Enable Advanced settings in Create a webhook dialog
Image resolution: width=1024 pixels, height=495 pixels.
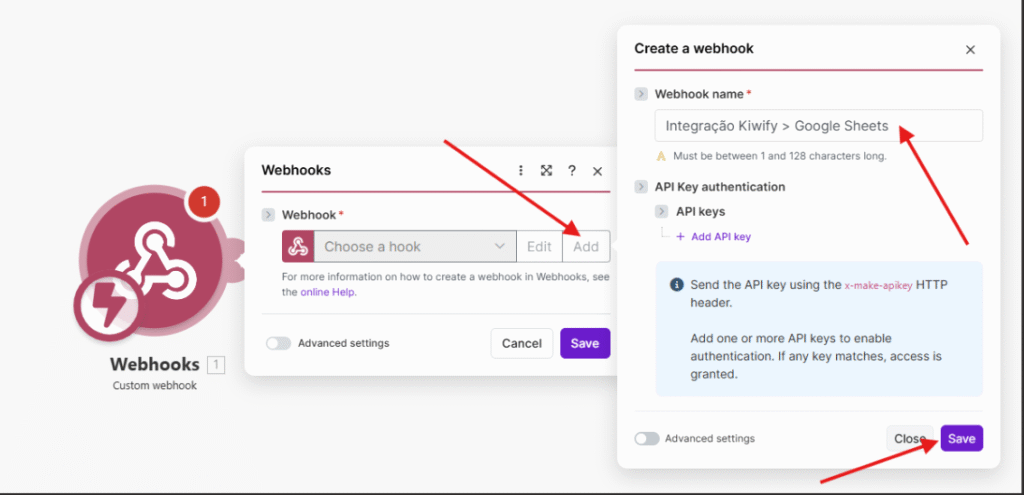click(647, 438)
